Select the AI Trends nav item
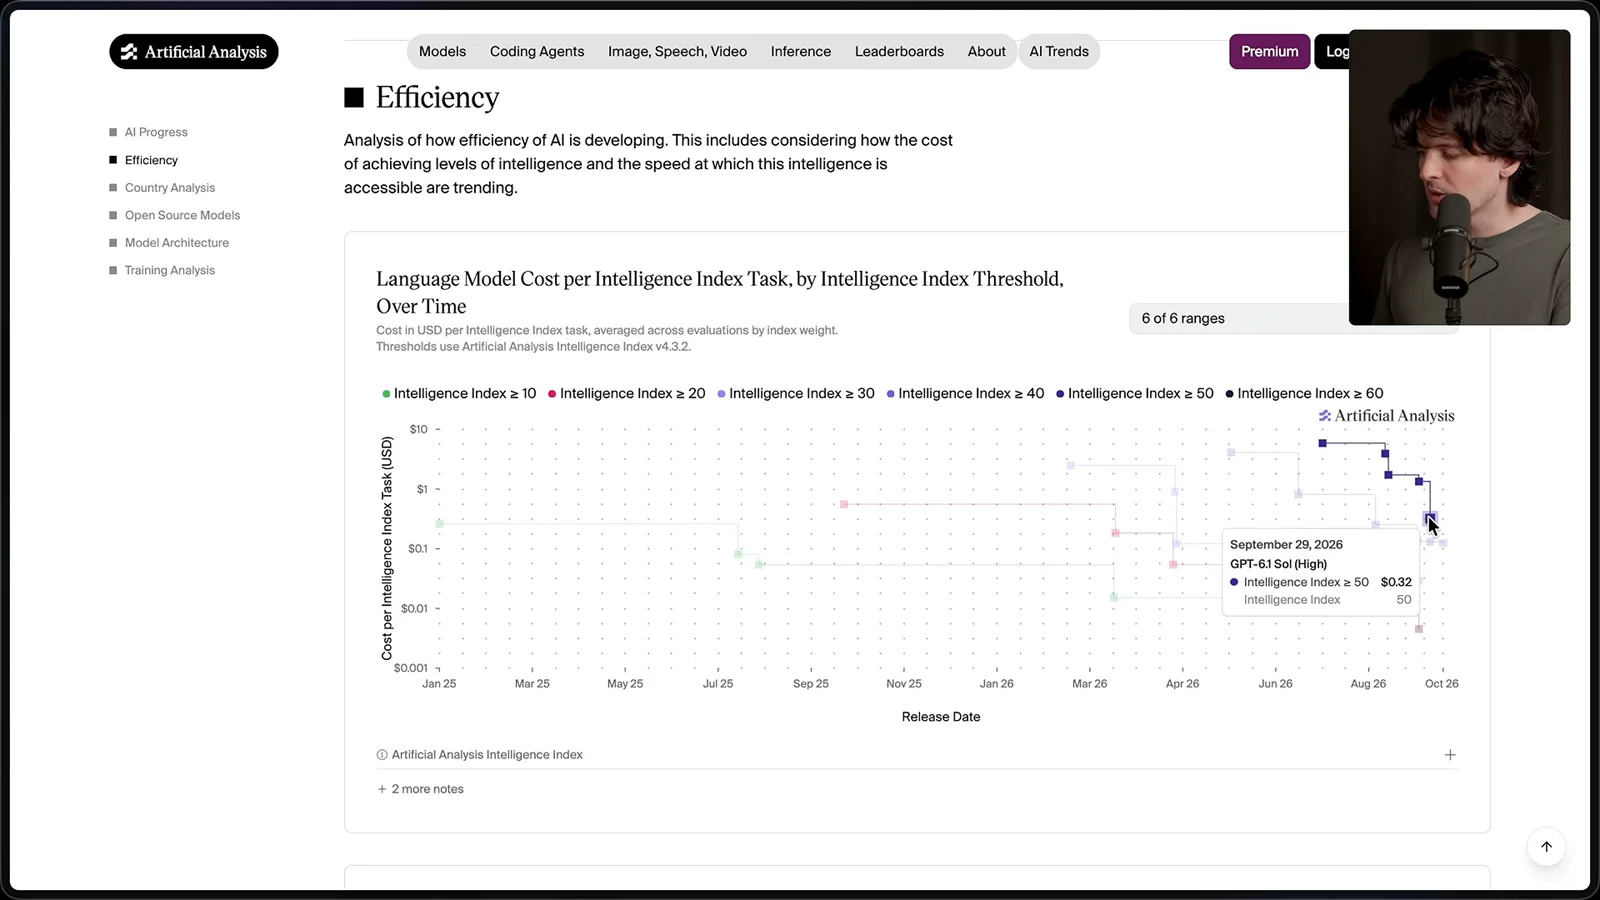1600x900 pixels. point(1059,52)
